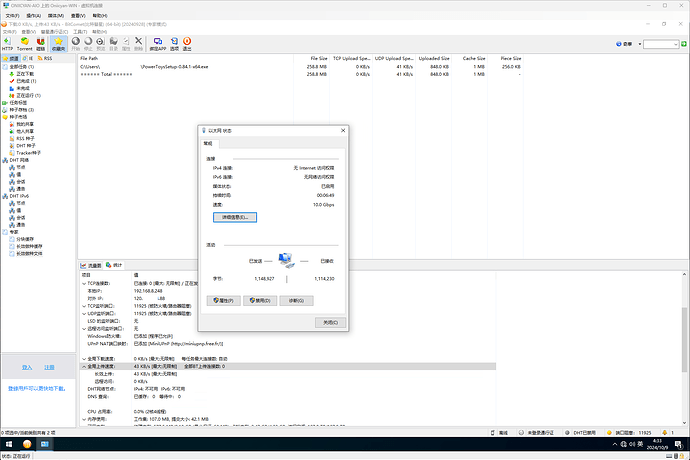Image resolution: width=690 pixels, height=460 pixels.
Task: Select the RSS 种子 sidebar item
Action: click(x=22, y=139)
